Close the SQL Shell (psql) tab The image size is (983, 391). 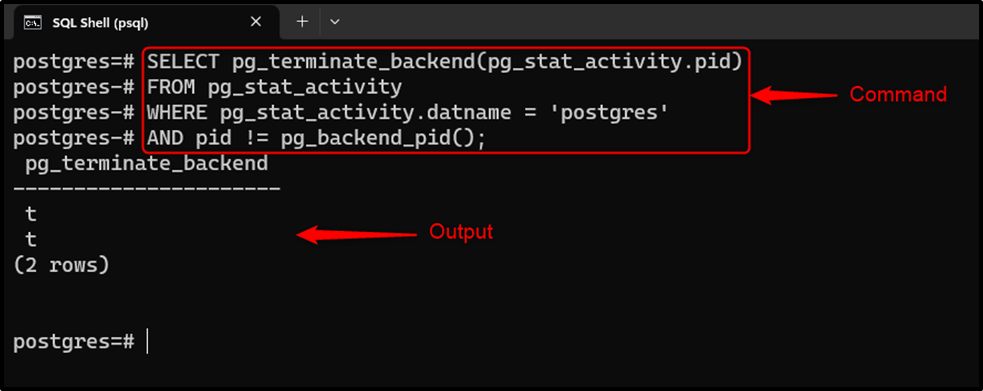pyautogui.click(x=256, y=22)
